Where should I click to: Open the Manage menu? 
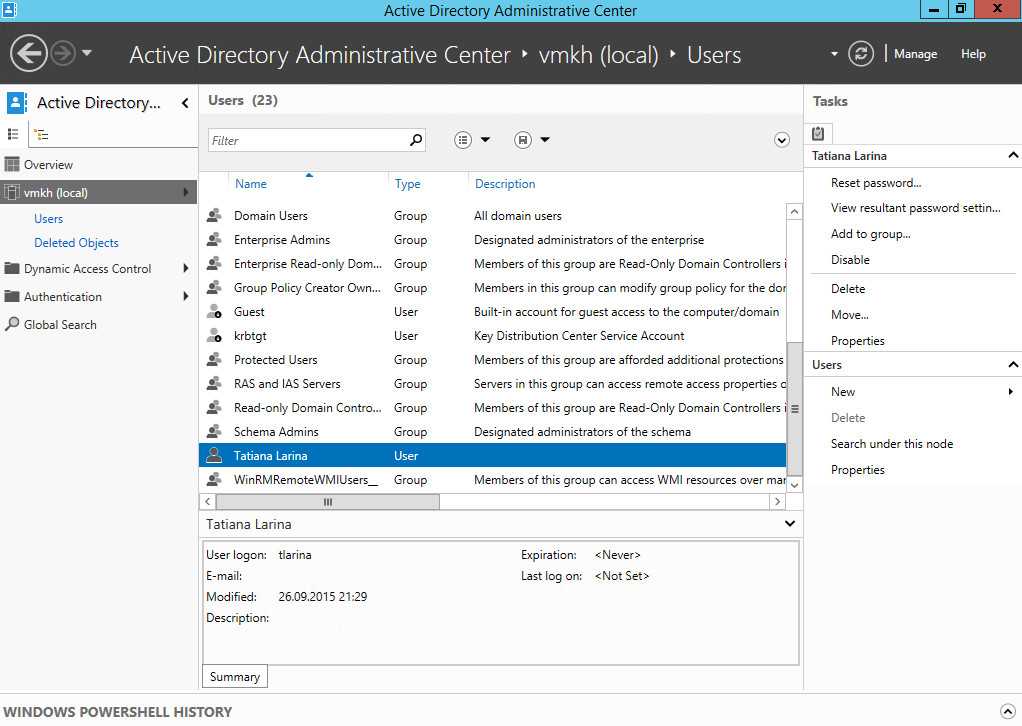915,54
